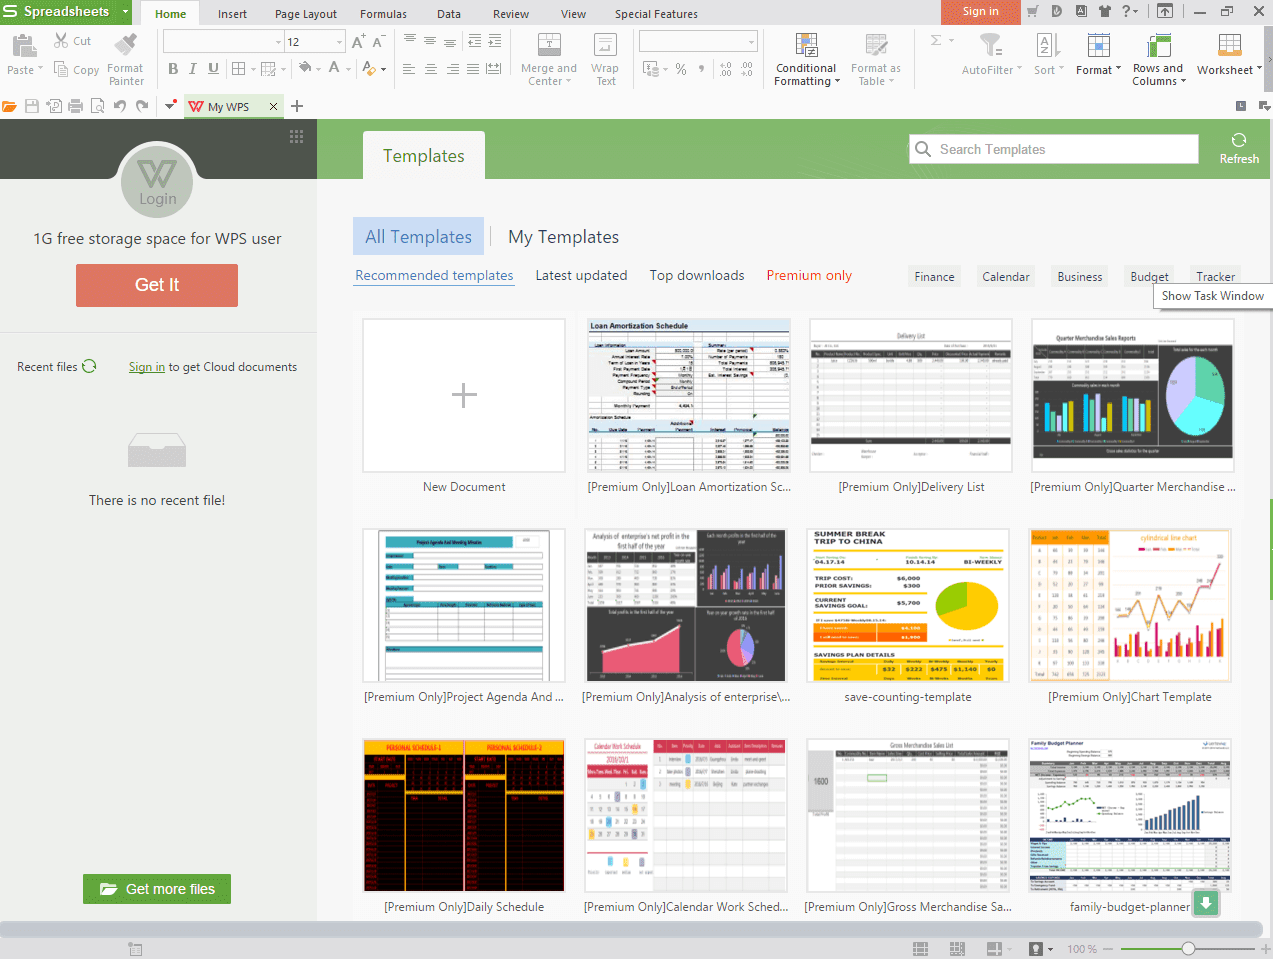
Task: Open the Spreadsheets application menu arrow
Action: tap(125, 12)
